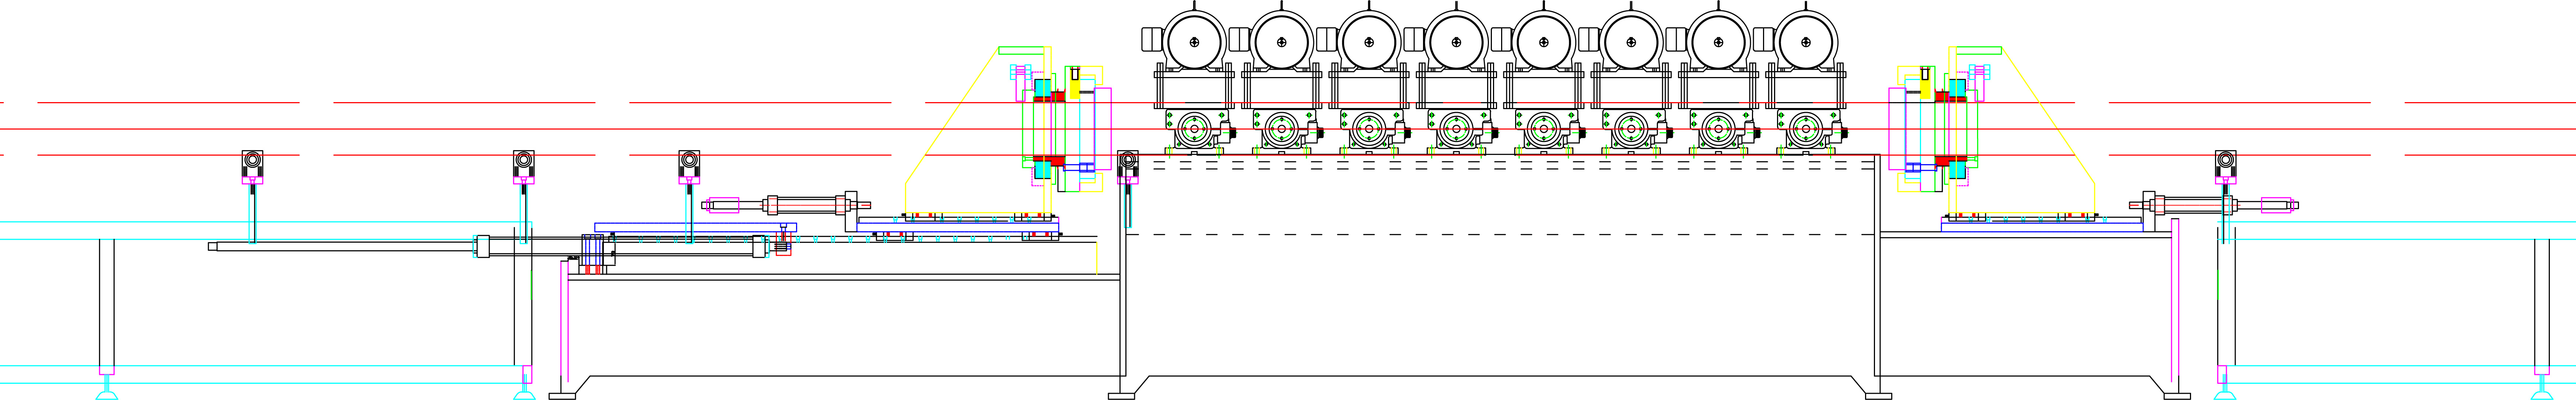Select the rightmost roller flange below motors
The image size is (2576, 400).
click(x=1806, y=129)
